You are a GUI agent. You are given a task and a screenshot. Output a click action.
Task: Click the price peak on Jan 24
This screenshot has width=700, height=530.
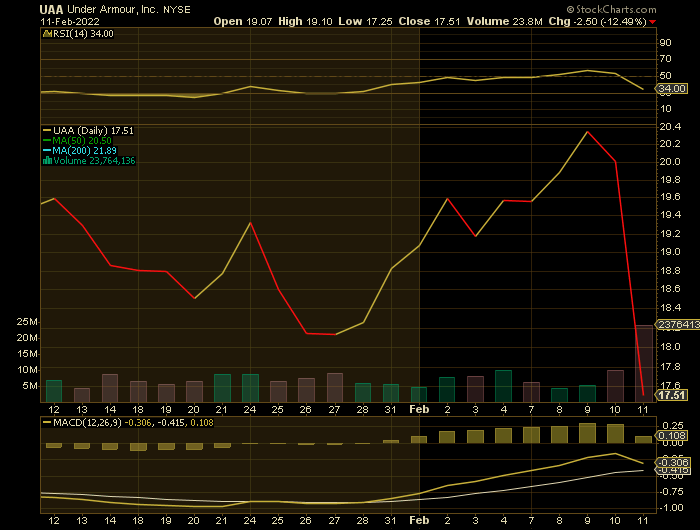[250, 222]
